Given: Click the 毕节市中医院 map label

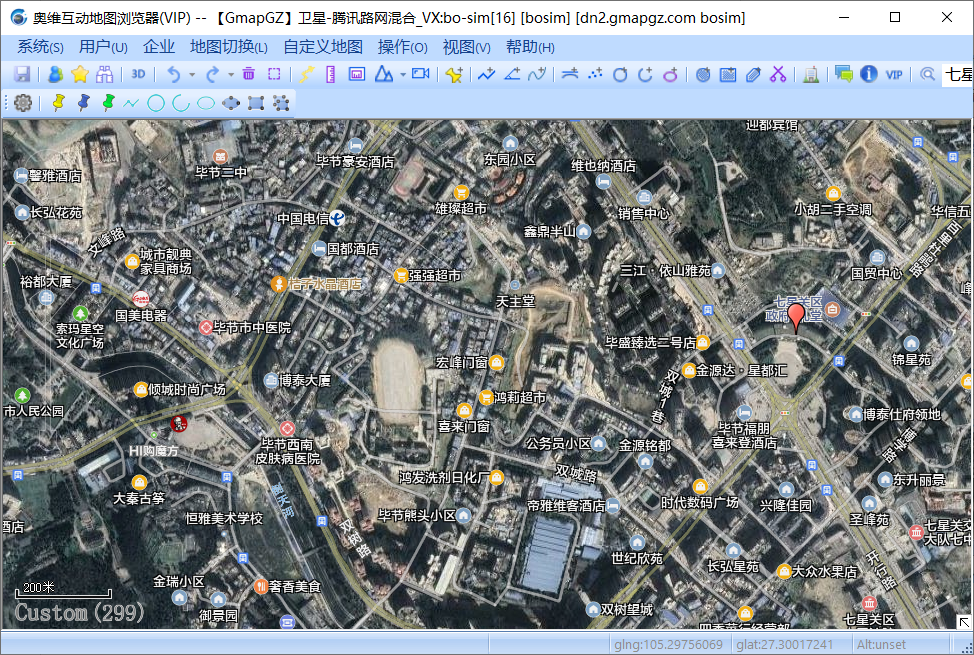Looking at the screenshot, I should [252, 327].
